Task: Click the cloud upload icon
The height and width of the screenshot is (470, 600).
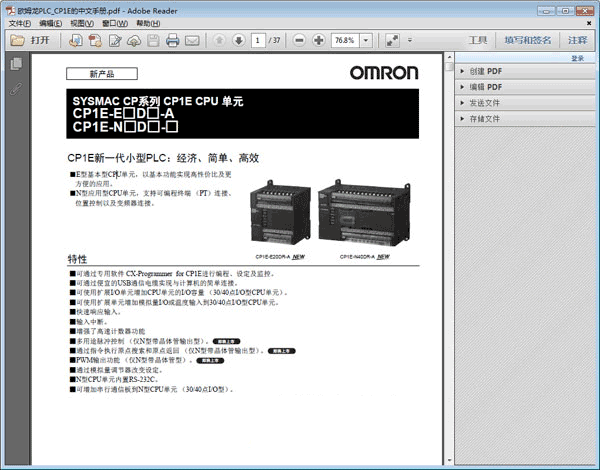Action: pyautogui.click(x=134, y=40)
